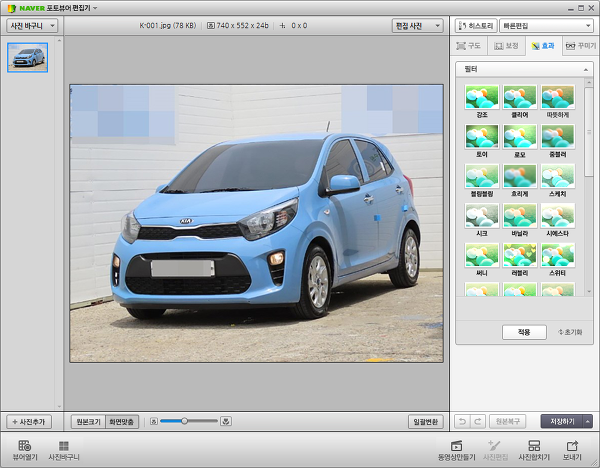Image resolution: width=600 pixels, height=468 pixels.
Task: Apply the 줌블러 filter thumbnail
Action: click(x=558, y=137)
